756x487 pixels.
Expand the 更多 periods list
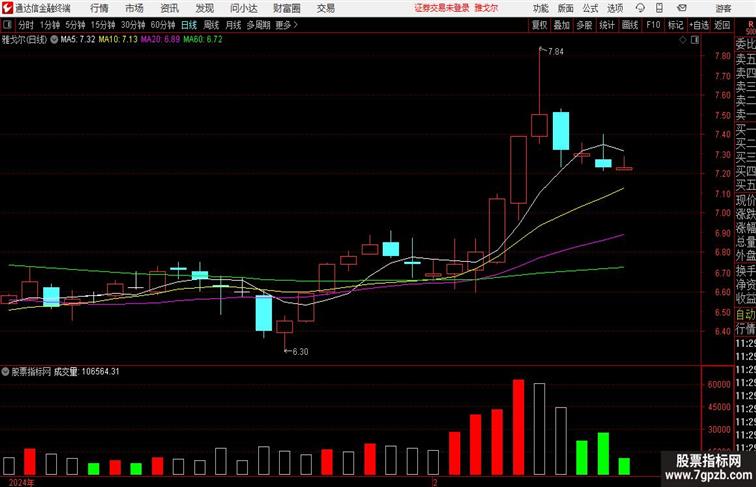pos(286,25)
